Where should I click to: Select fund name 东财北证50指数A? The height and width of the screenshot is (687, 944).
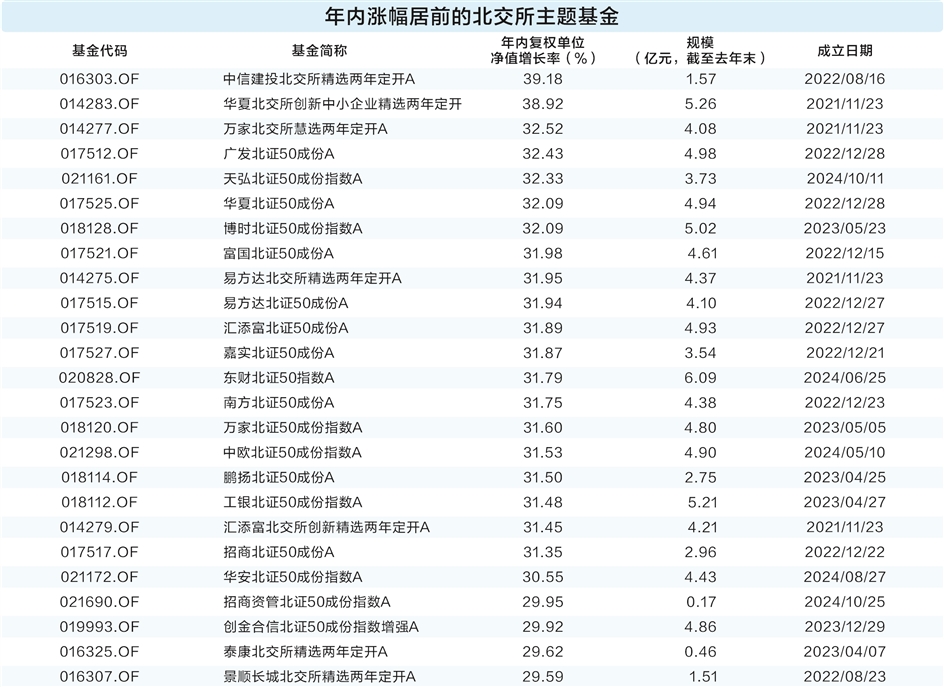[279, 378]
